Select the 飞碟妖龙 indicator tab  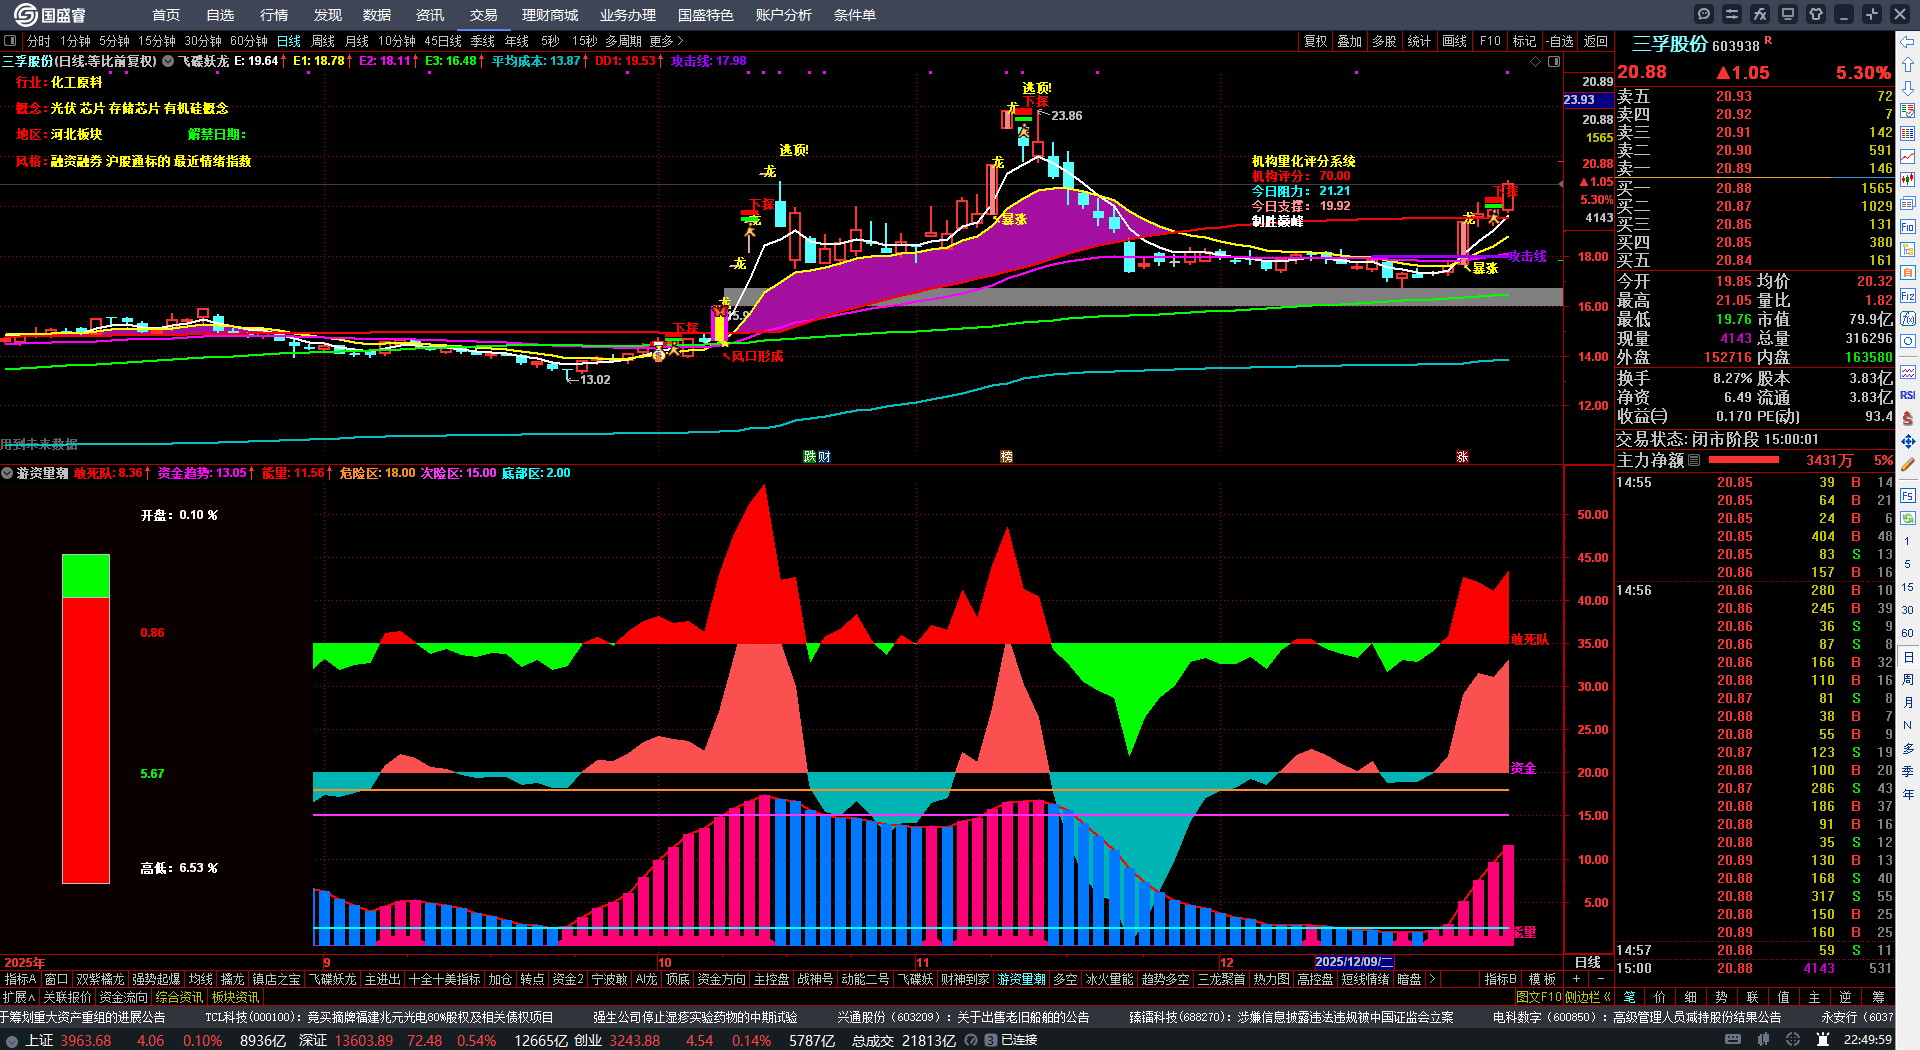333,979
